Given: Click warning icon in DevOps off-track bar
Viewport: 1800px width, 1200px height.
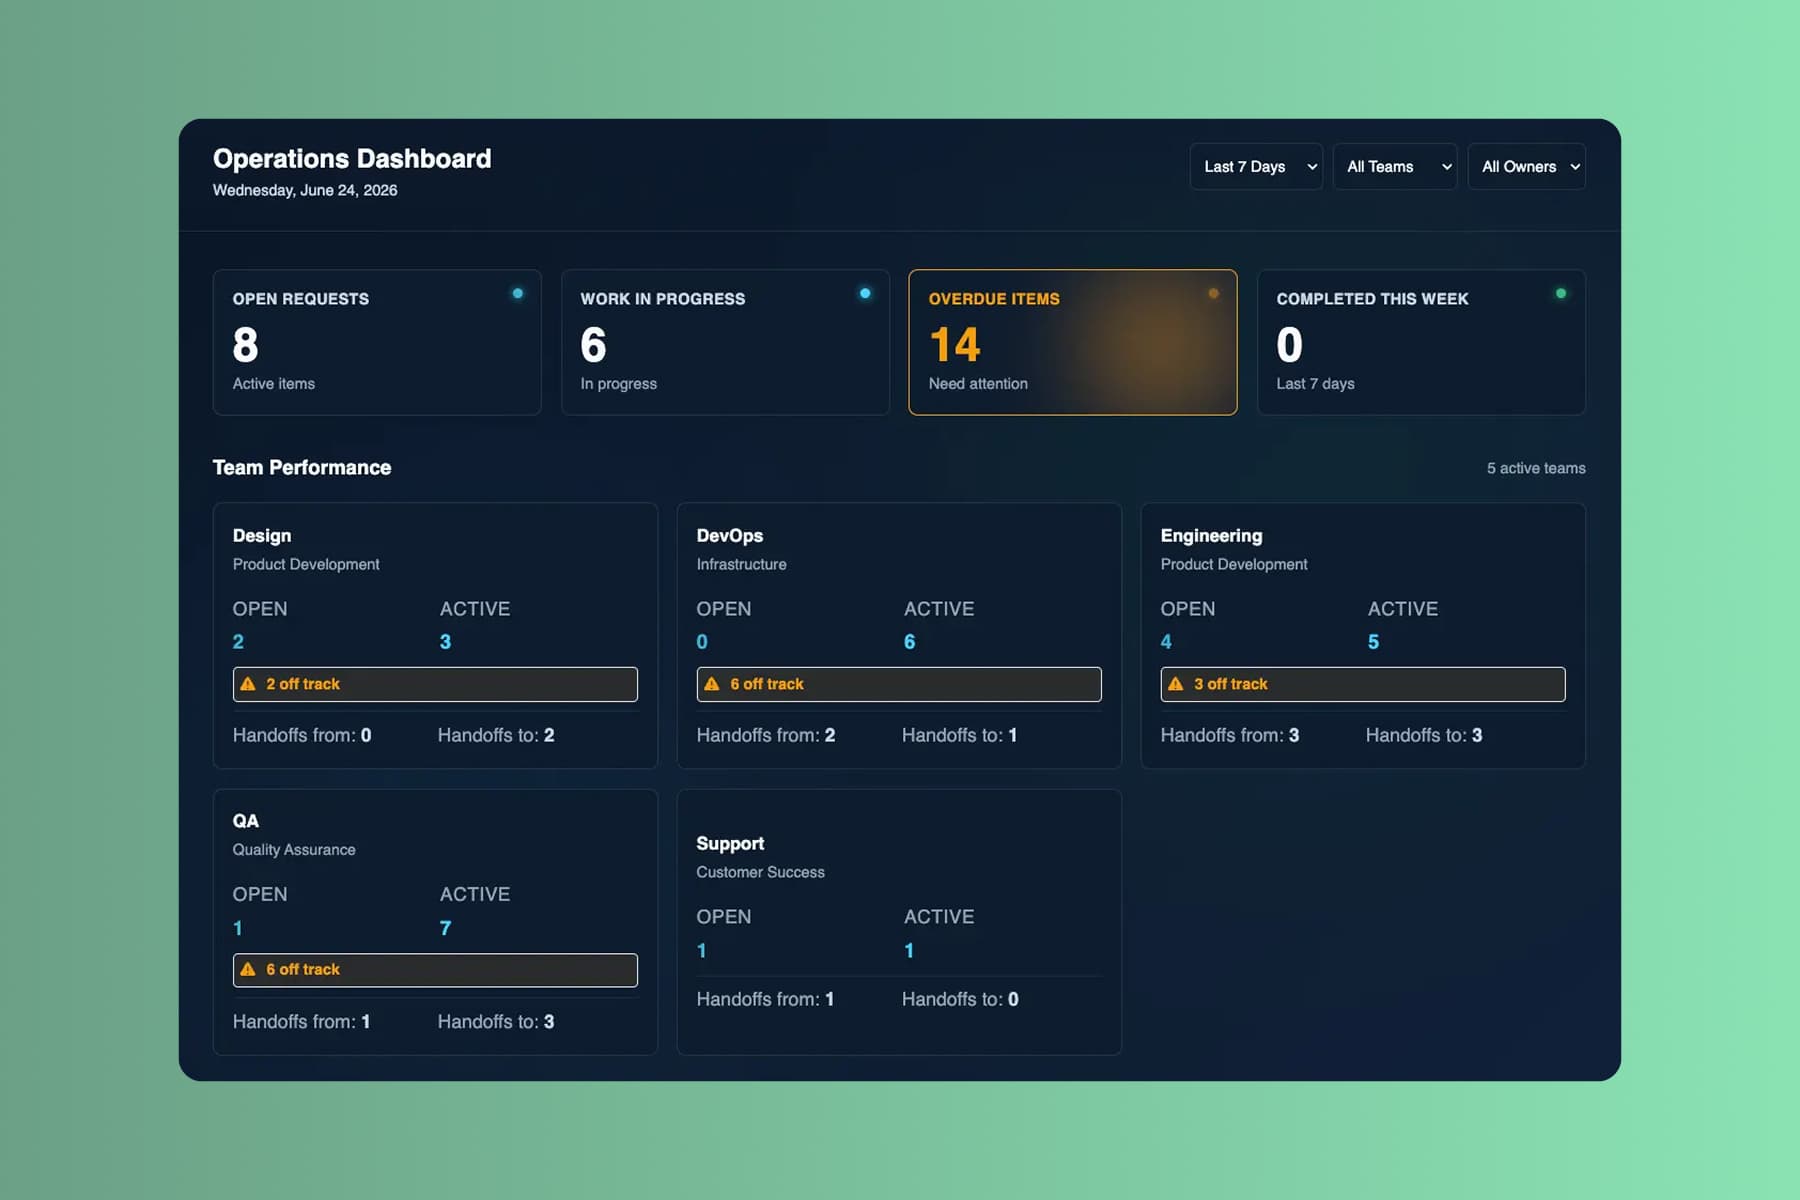Looking at the screenshot, I should 712,684.
